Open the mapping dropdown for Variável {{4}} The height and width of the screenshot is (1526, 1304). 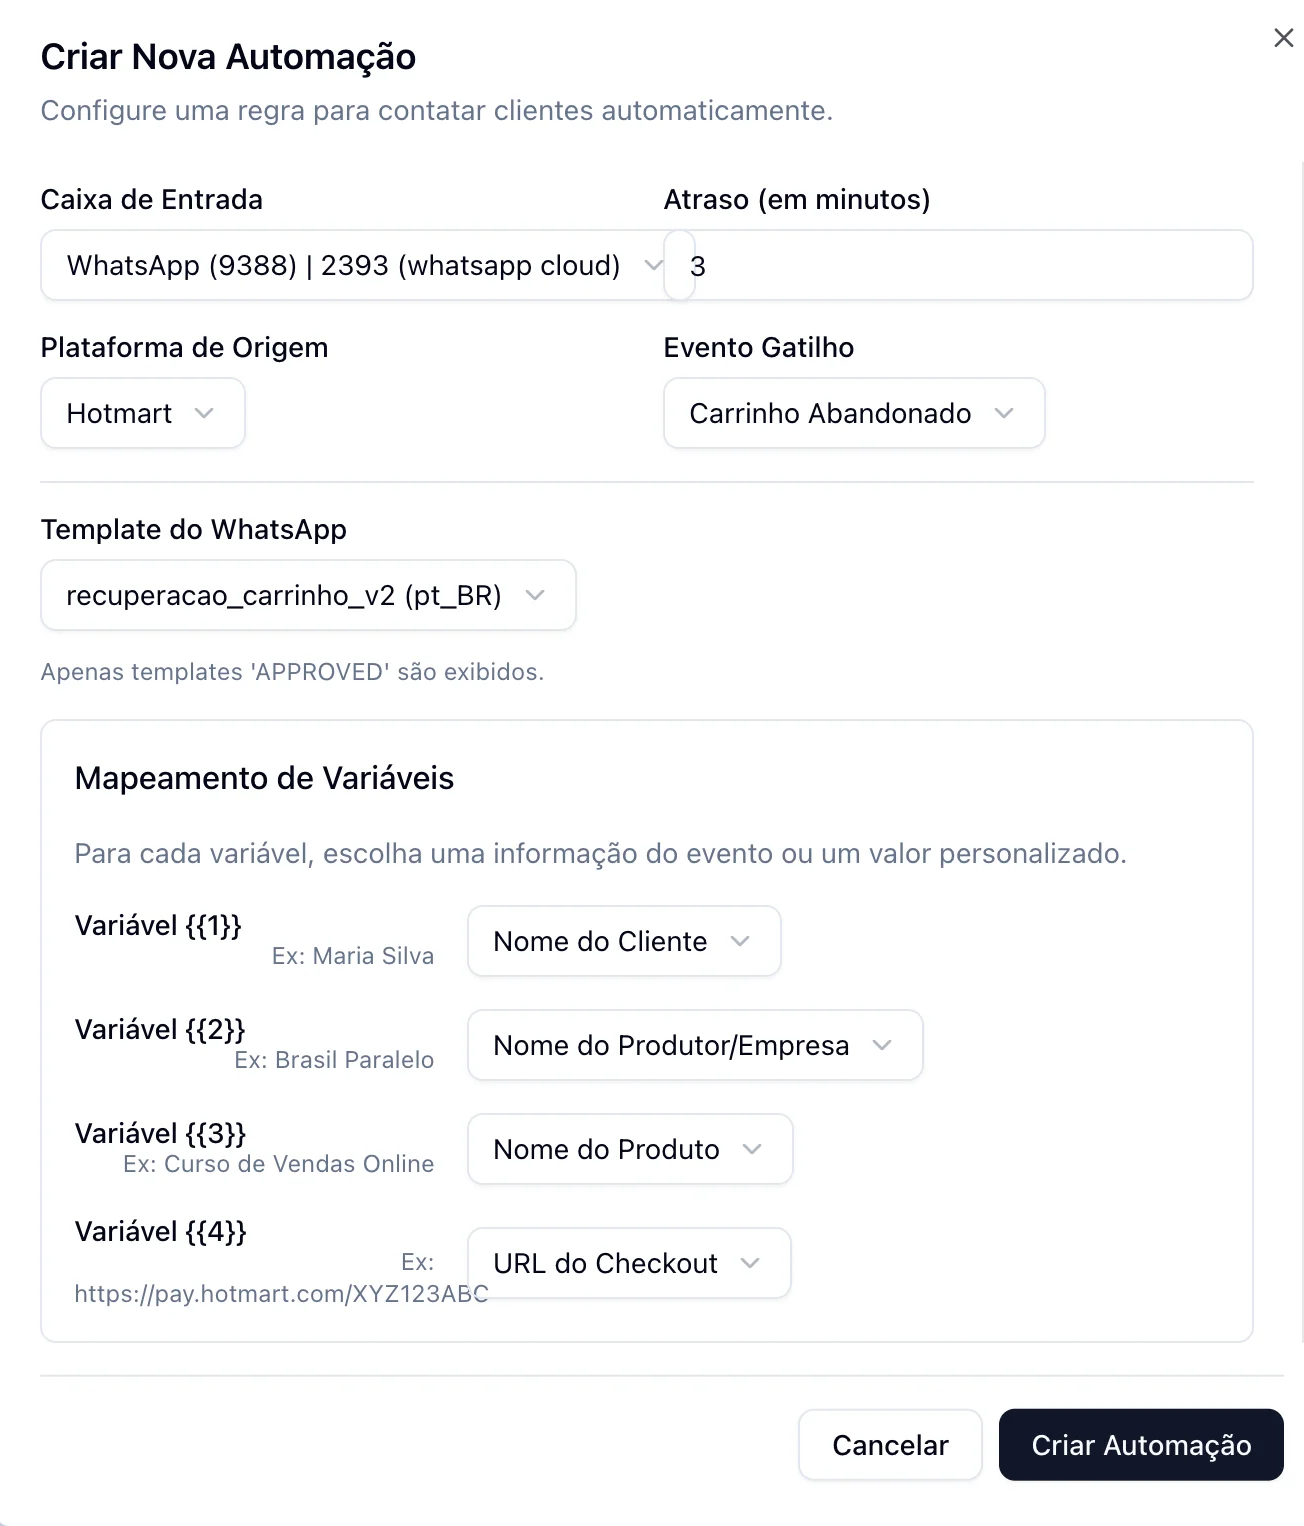(x=628, y=1263)
